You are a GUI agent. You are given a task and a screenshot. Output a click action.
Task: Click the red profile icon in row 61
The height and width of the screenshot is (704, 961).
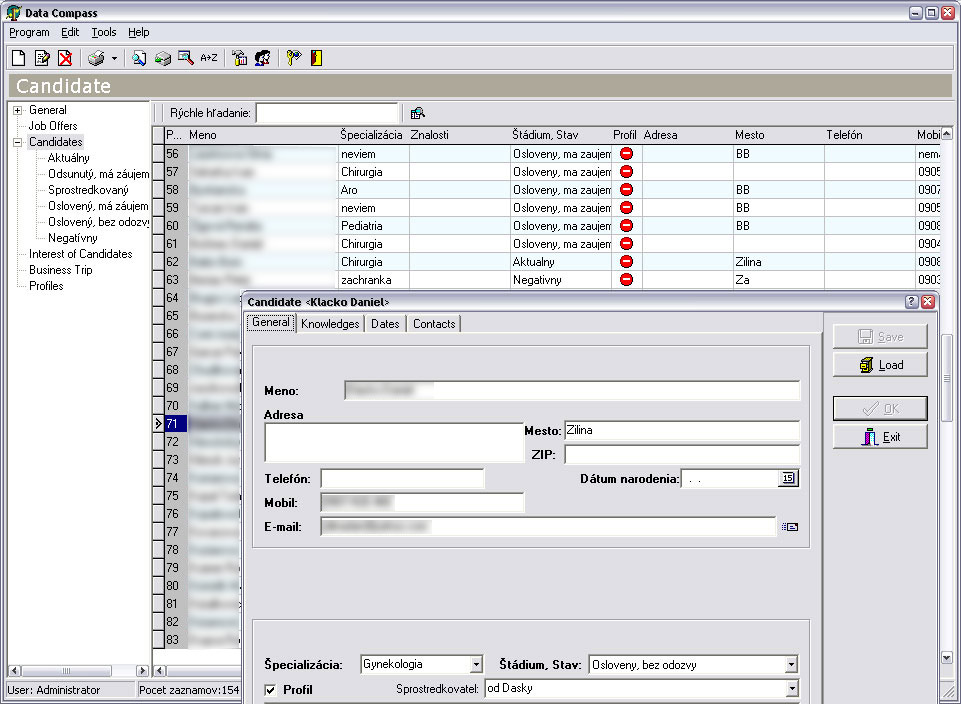(626, 244)
